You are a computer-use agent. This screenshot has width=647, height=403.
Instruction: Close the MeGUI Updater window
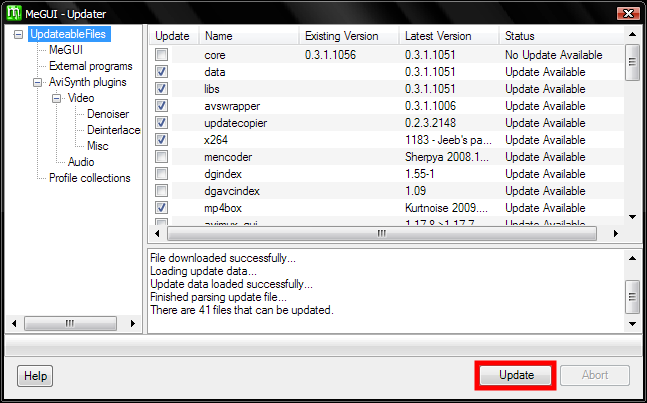point(628,14)
